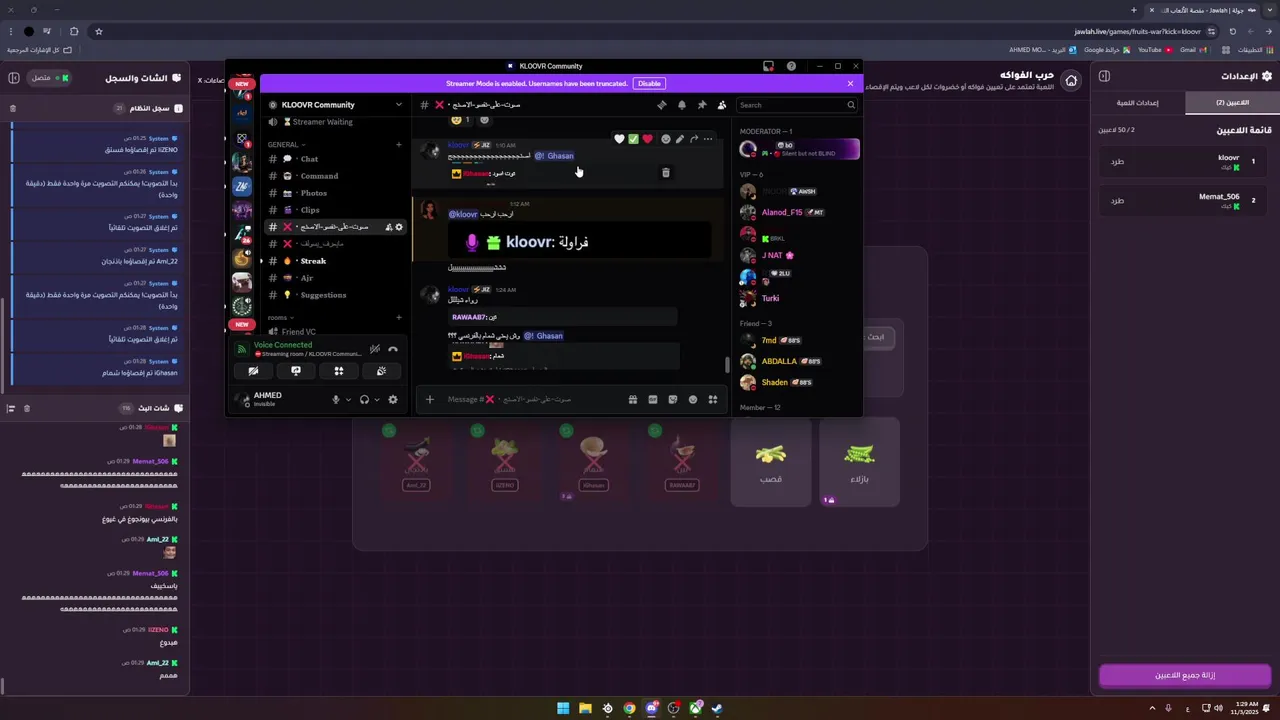1280x720 pixels.
Task: Open screen share stream options
Action: (x=296, y=371)
